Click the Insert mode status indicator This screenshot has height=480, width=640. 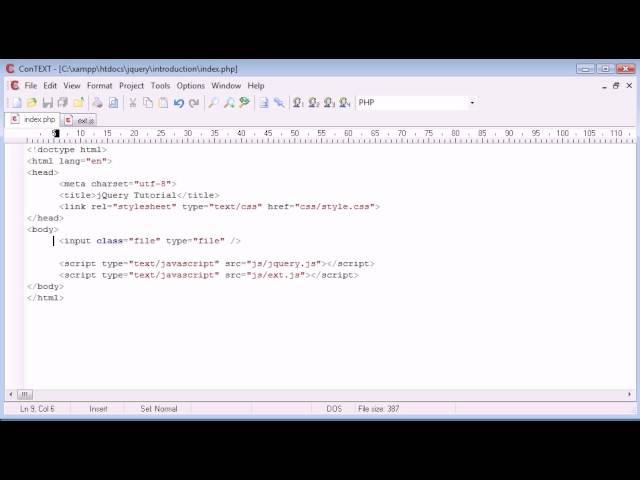click(98, 409)
